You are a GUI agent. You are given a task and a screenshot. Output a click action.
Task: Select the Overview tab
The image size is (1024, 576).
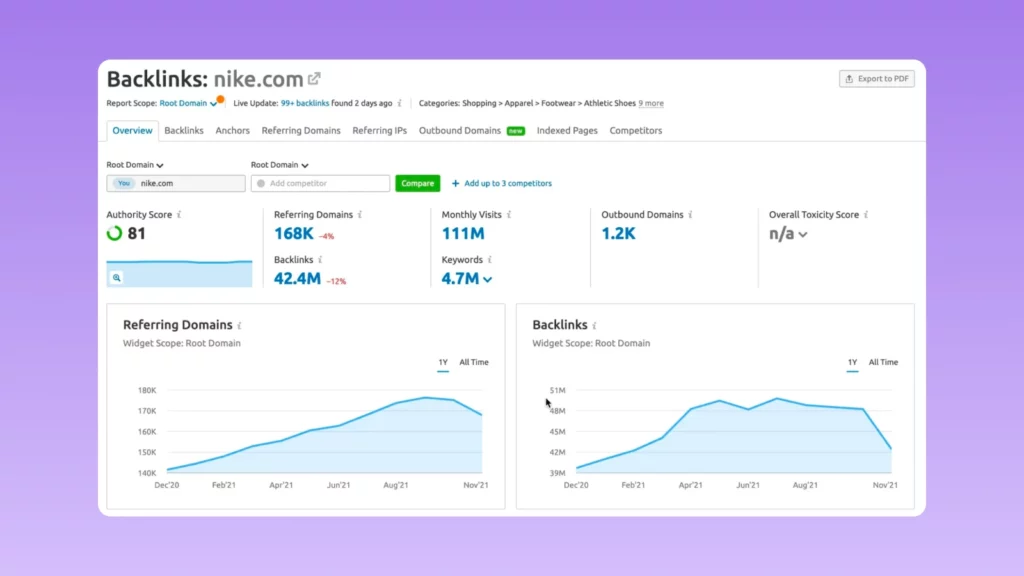133,131
